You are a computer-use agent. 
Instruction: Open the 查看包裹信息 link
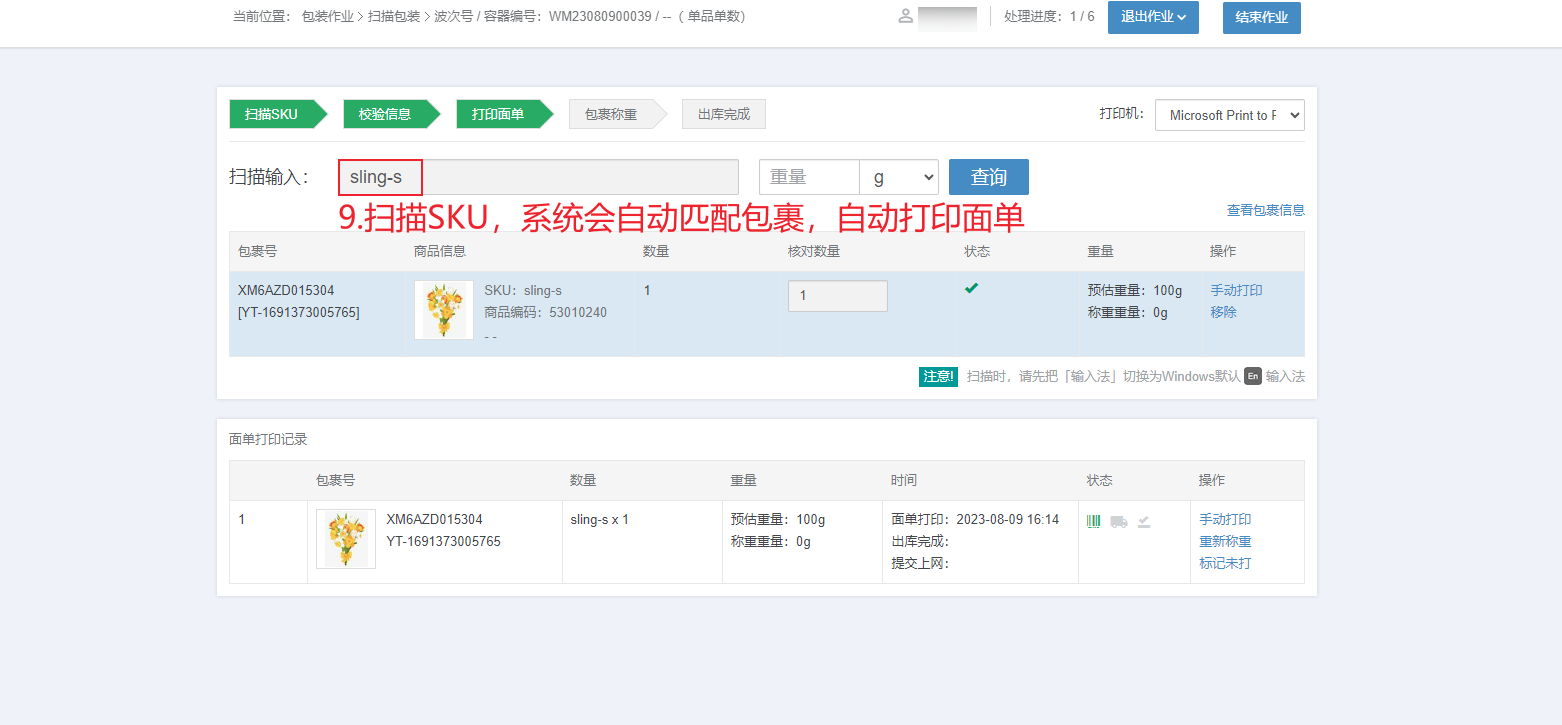point(1265,210)
